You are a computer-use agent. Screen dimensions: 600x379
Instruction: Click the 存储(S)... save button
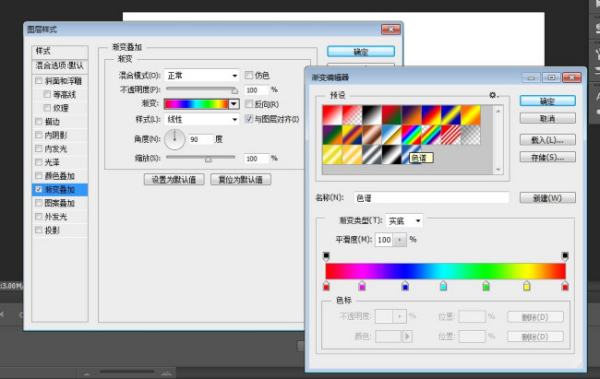pyautogui.click(x=548, y=157)
